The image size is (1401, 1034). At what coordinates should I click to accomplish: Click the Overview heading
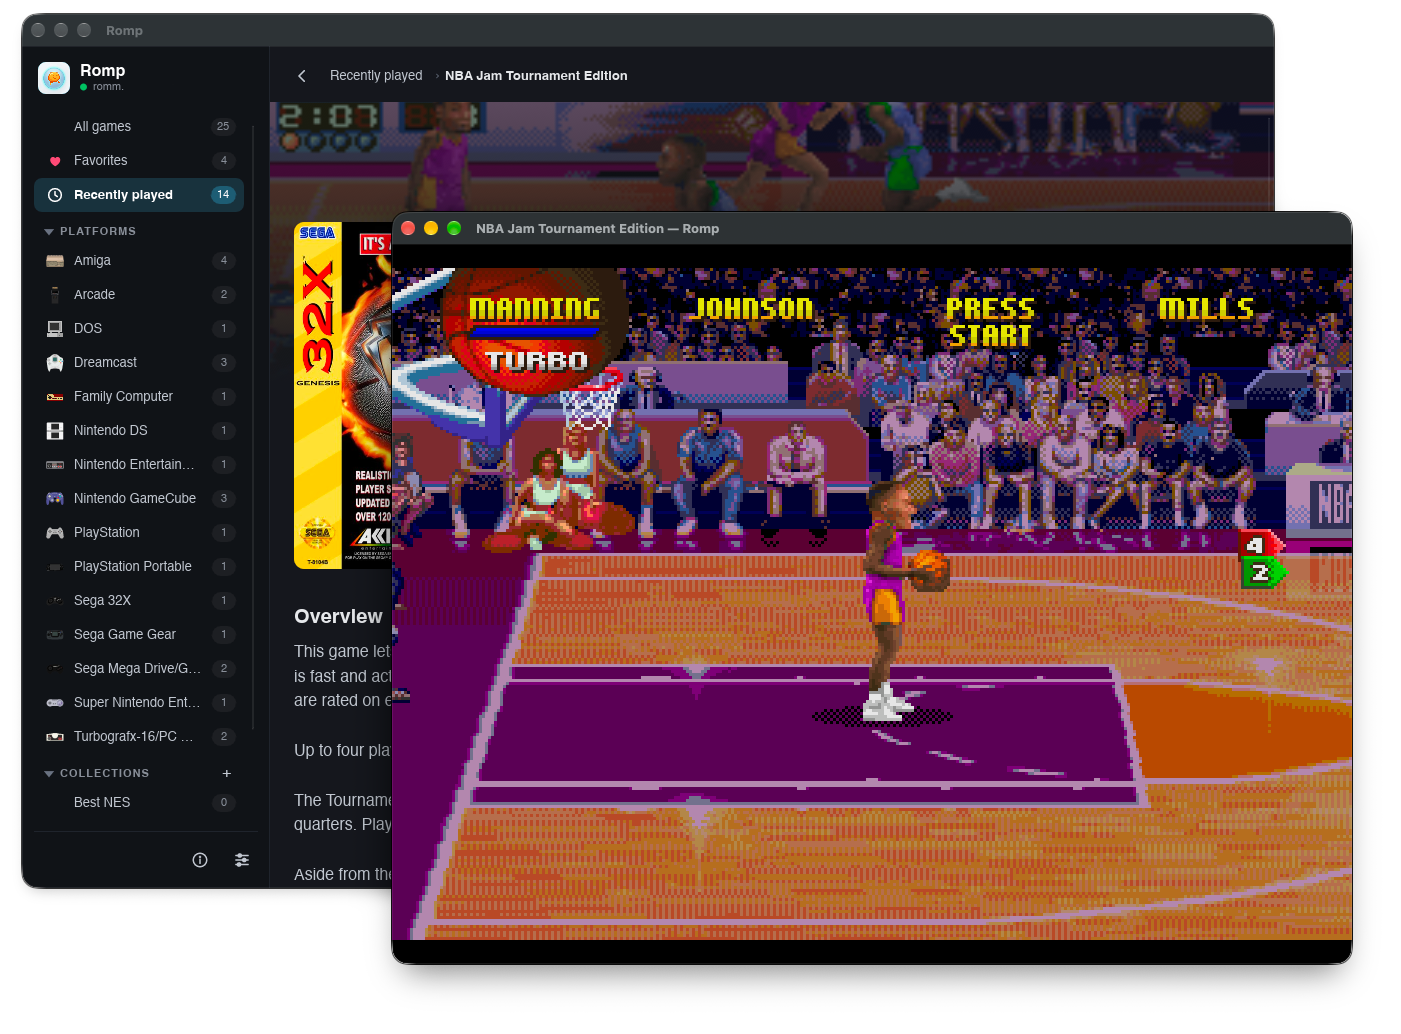(338, 617)
